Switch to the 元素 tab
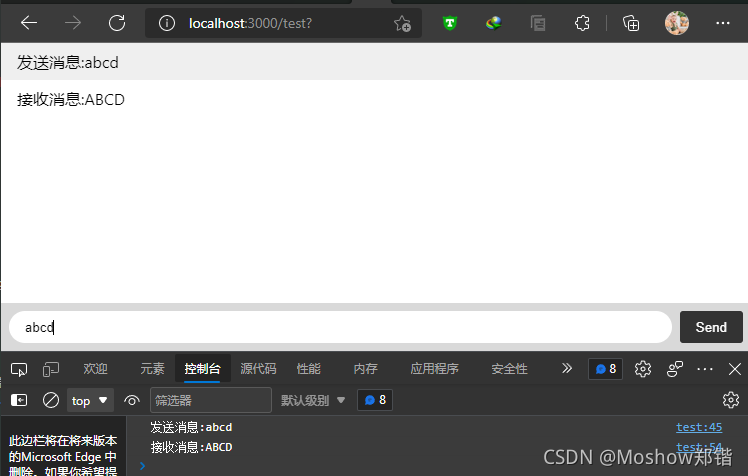748x476 pixels. point(152,369)
